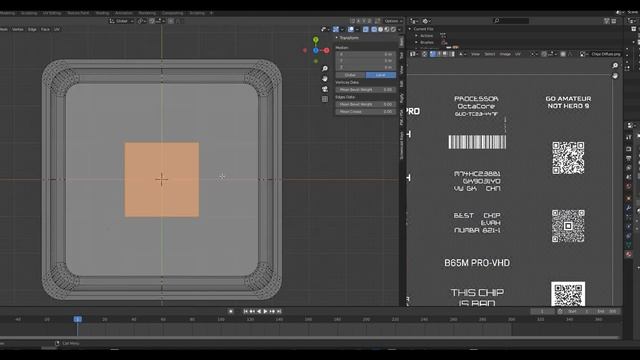Screen dimensions: 640x360
Task: Select rendered viewport shading
Action: pyautogui.click(x=393, y=29)
